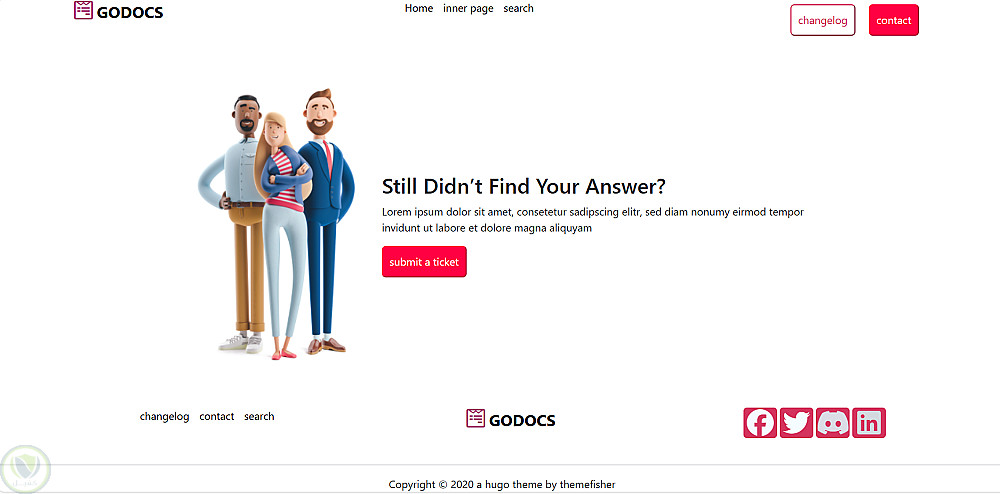Open the footer changelog link
The width and height of the screenshot is (1000, 494).
pyautogui.click(x=165, y=416)
